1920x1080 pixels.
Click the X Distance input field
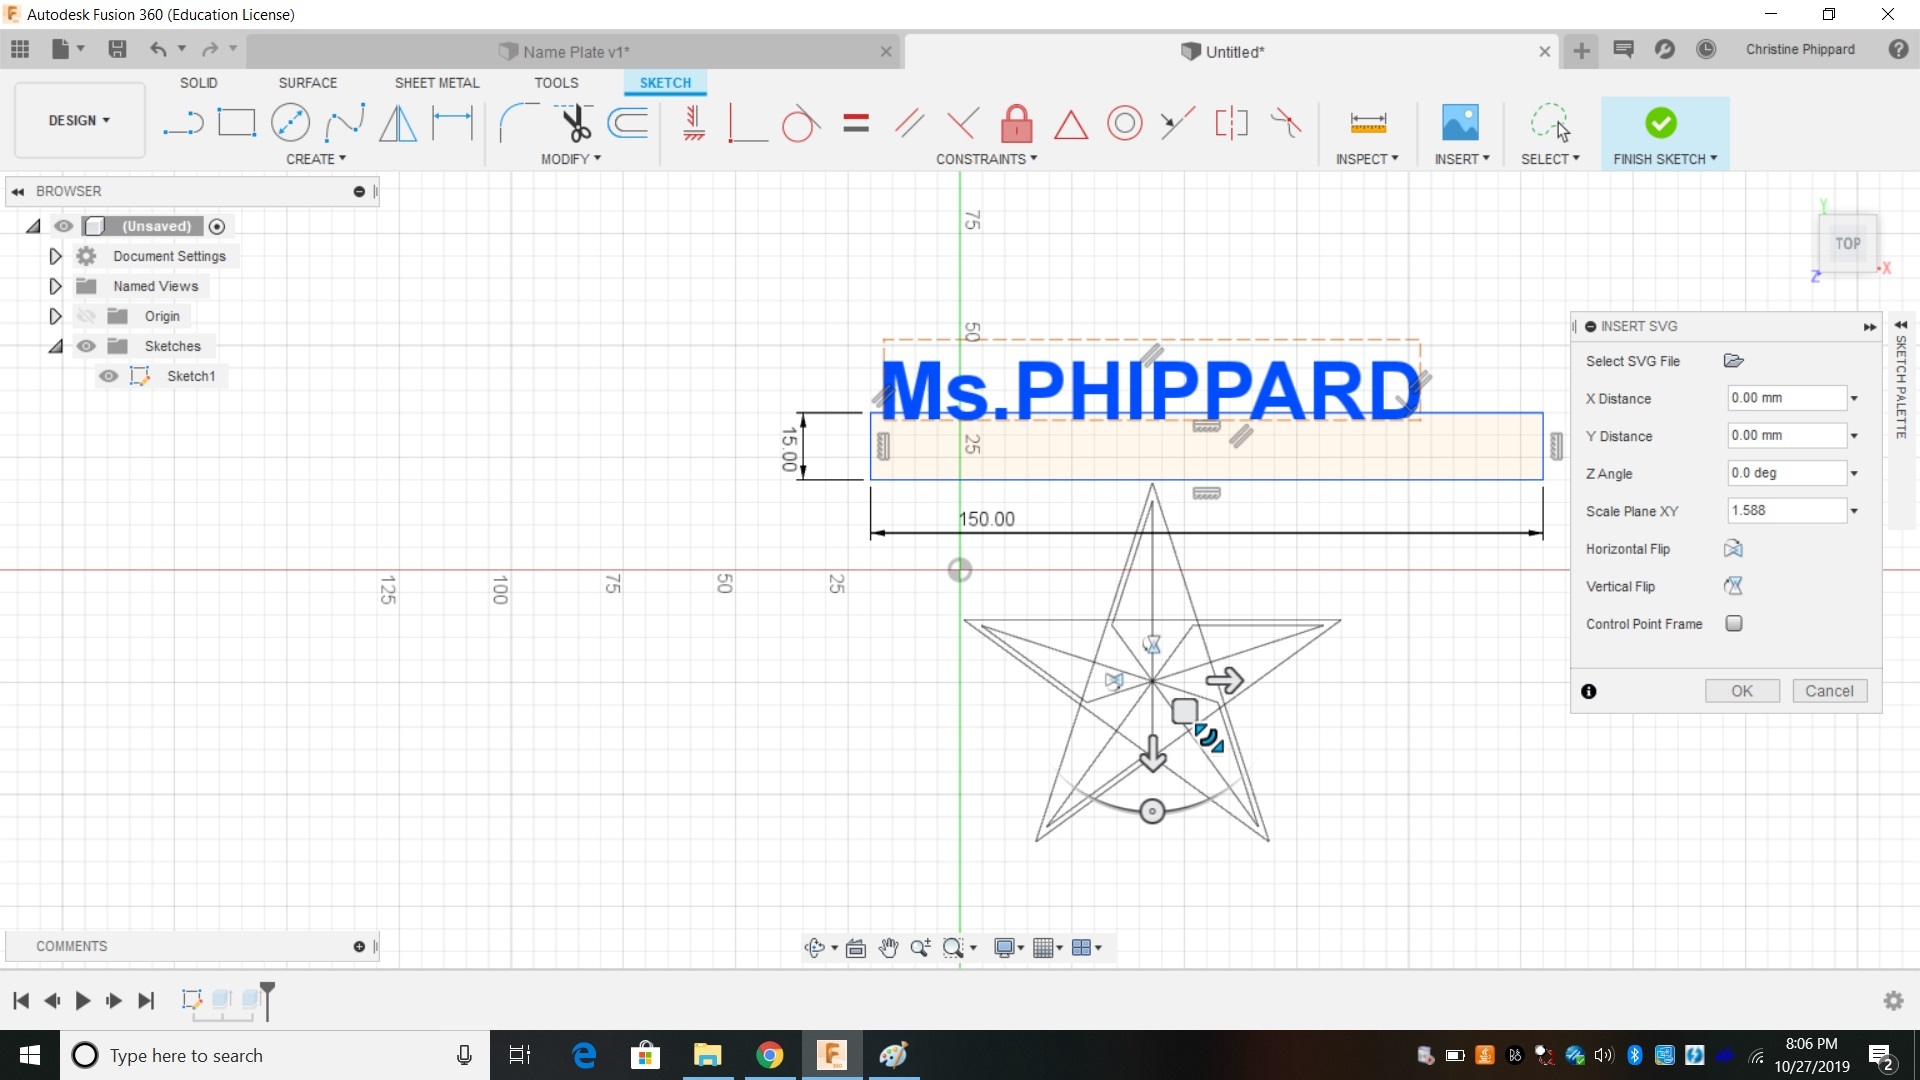pos(1784,398)
